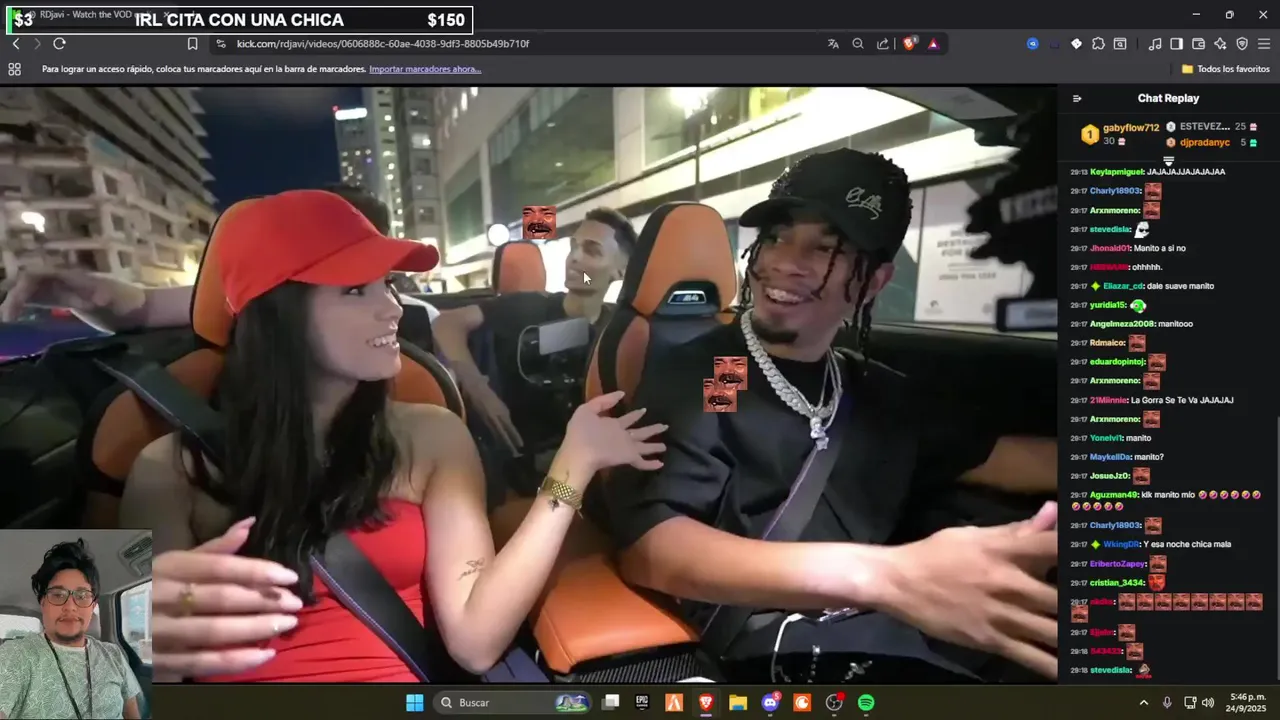Open the blue circular extension icon

[1033, 44]
